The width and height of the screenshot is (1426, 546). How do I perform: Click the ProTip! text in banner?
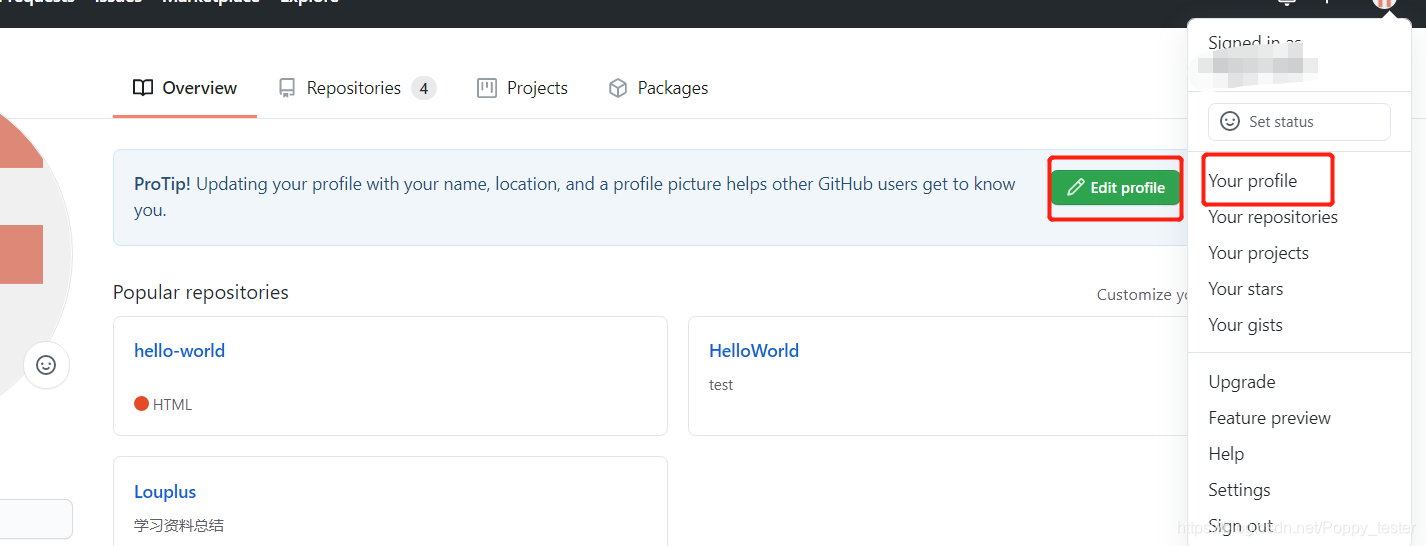162,184
